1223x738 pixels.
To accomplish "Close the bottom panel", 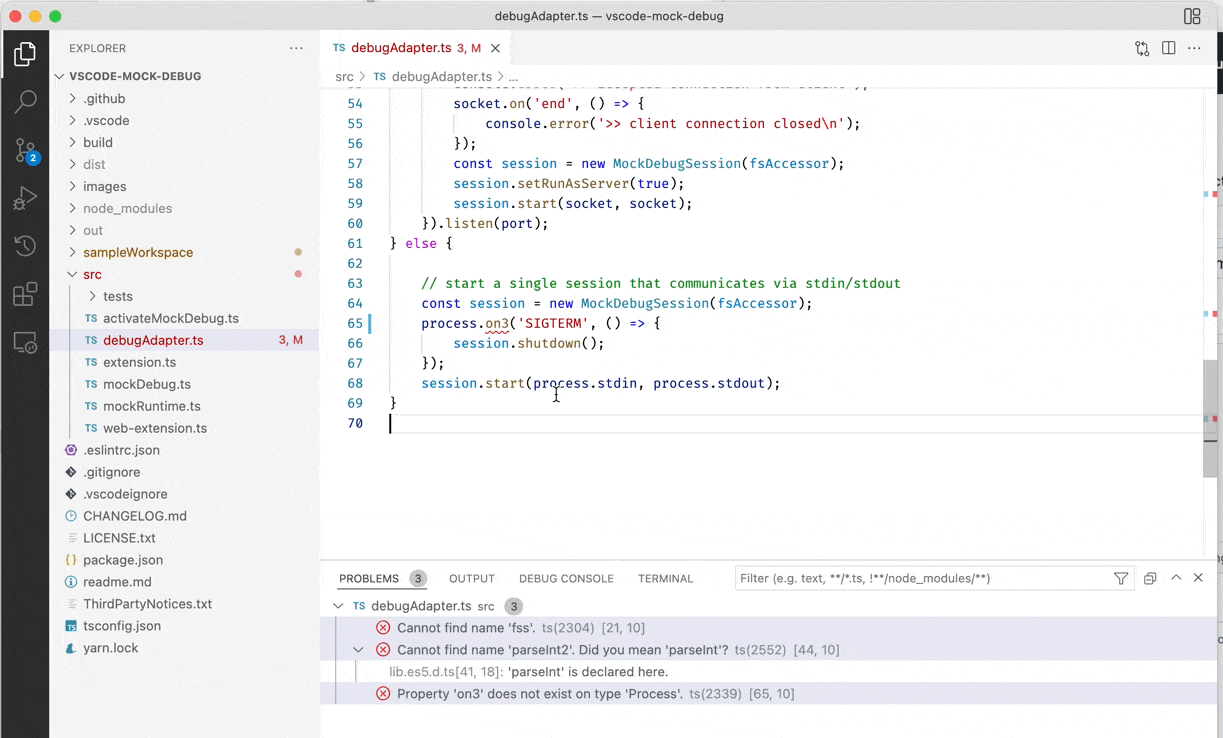I will click(x=1198, y=578).
